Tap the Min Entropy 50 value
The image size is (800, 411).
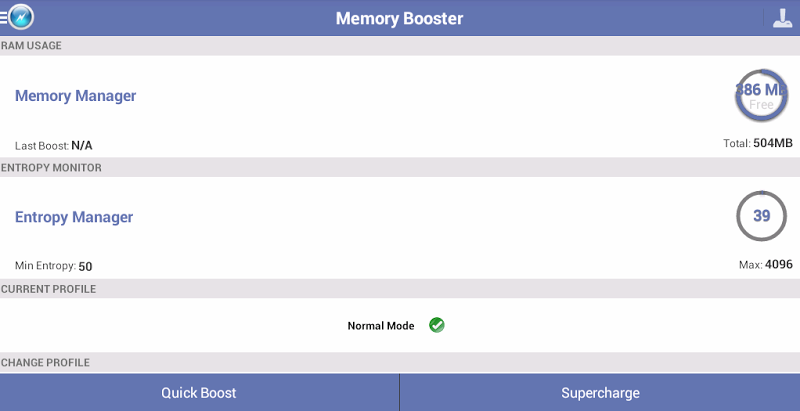56,266
